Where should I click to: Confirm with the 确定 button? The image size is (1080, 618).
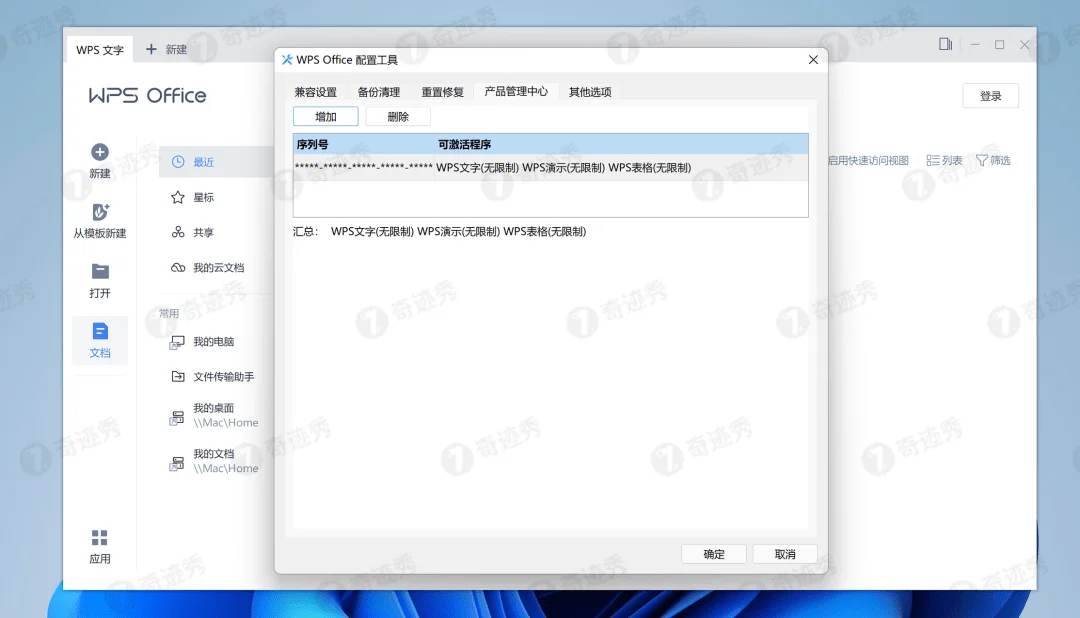click(713, 553)
